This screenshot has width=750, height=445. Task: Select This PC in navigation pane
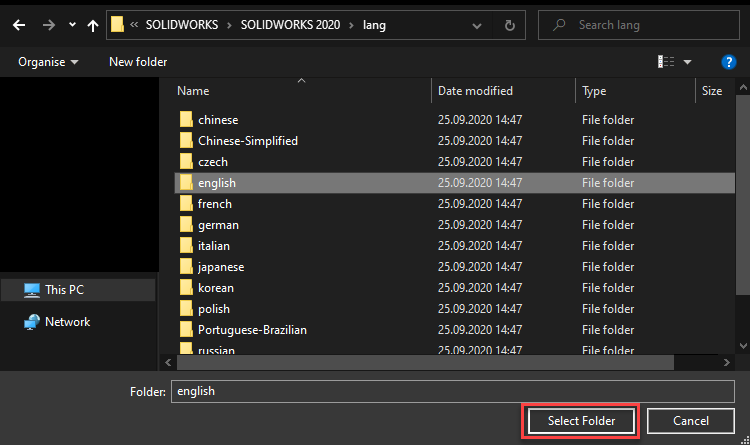click(x=64, y=290)
